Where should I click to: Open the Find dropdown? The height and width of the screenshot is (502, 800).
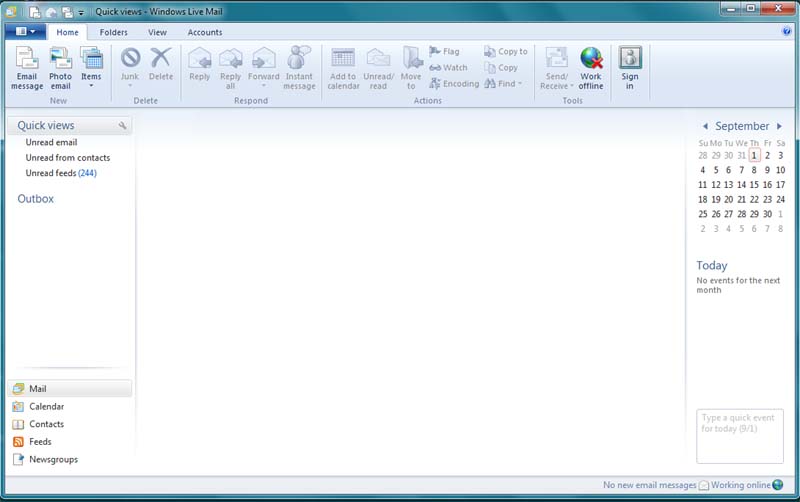coord(503,83)
